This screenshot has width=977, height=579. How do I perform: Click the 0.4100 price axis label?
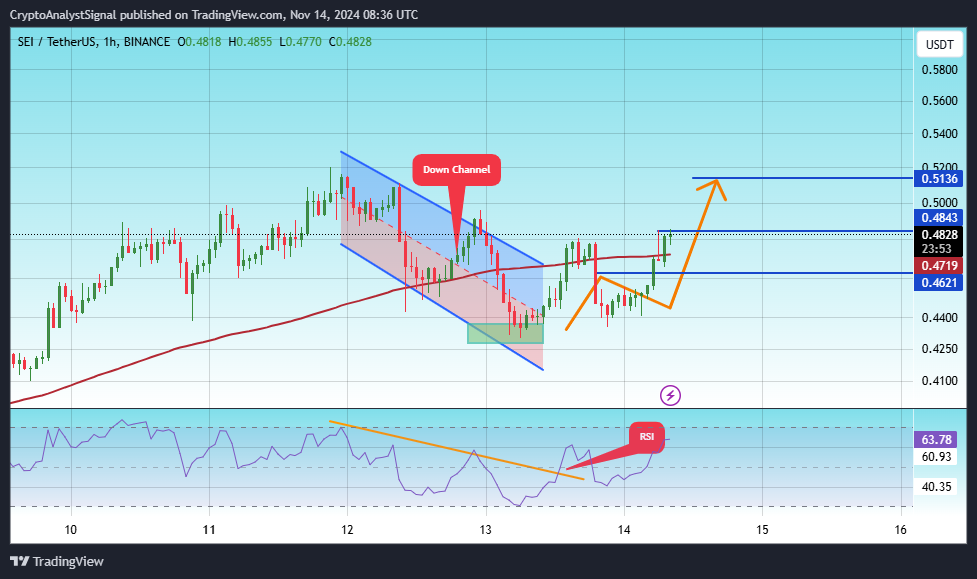(940, 381)
